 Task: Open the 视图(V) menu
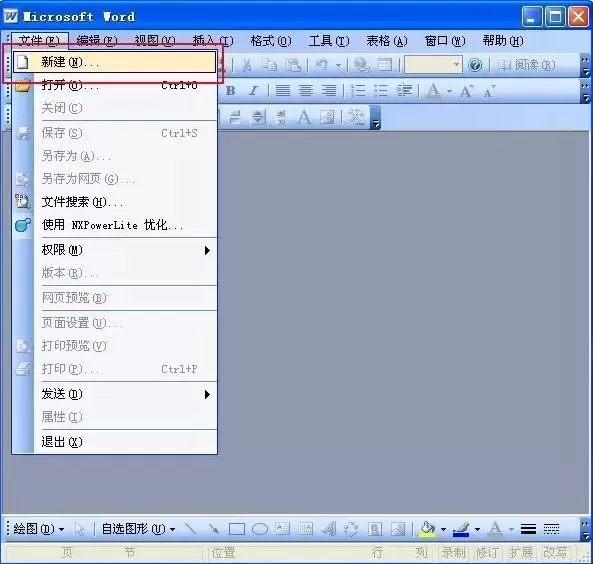tap(155, 41)
